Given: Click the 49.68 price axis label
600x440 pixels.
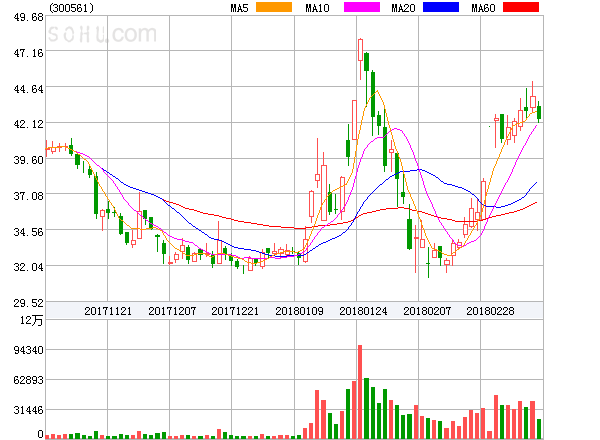Looking at the screenshot, I should click(x=29, y=17).
